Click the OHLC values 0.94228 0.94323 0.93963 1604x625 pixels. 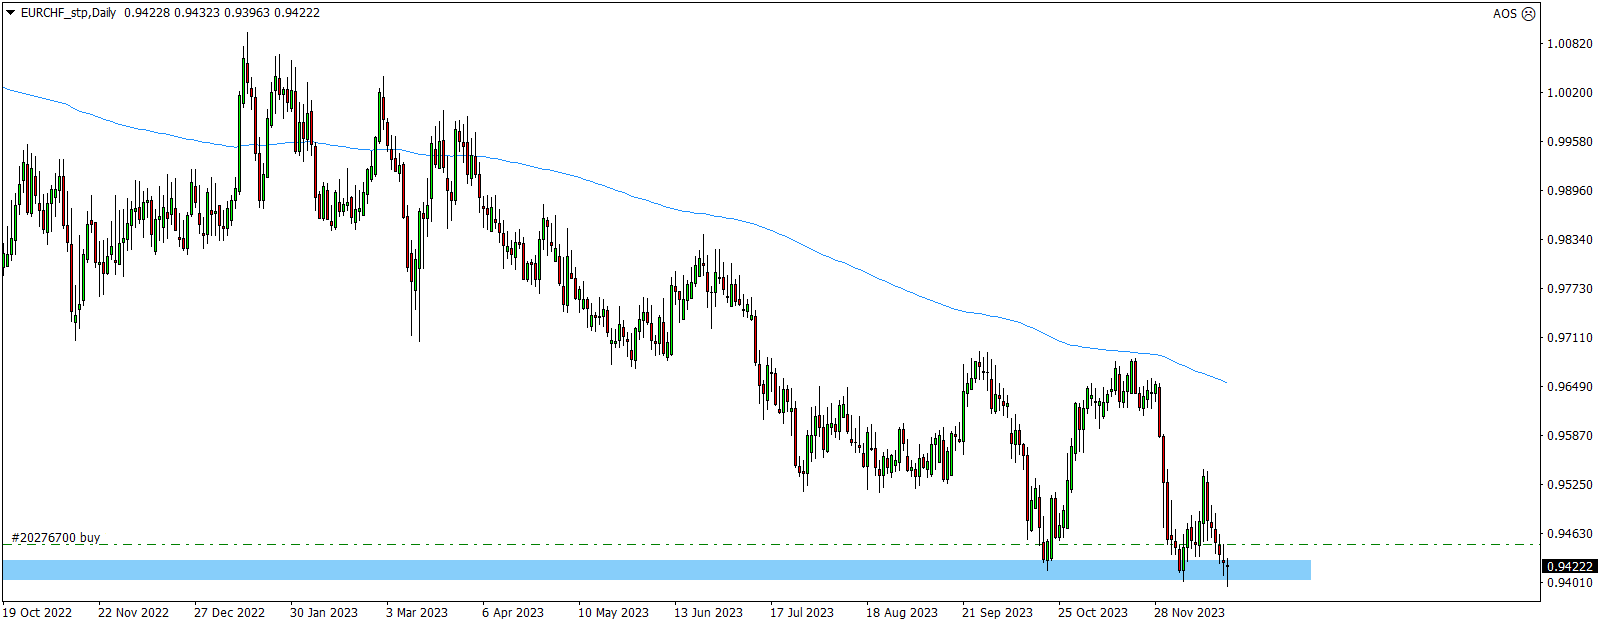[196, 13]
